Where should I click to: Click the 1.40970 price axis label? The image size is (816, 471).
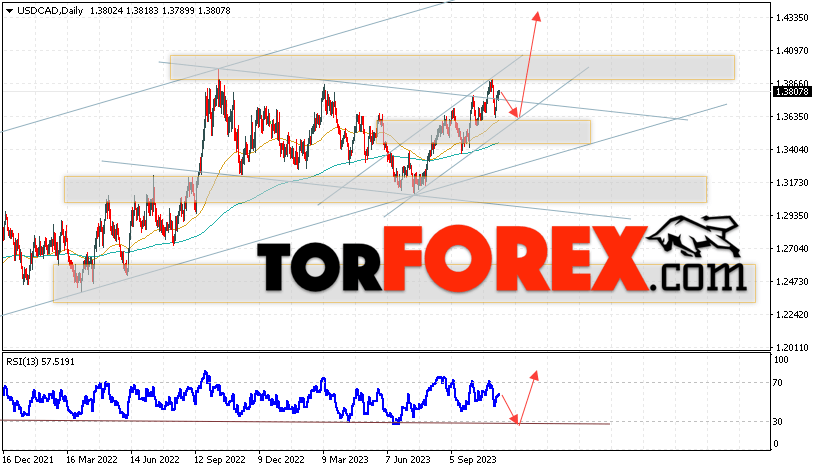coord(792,50)
